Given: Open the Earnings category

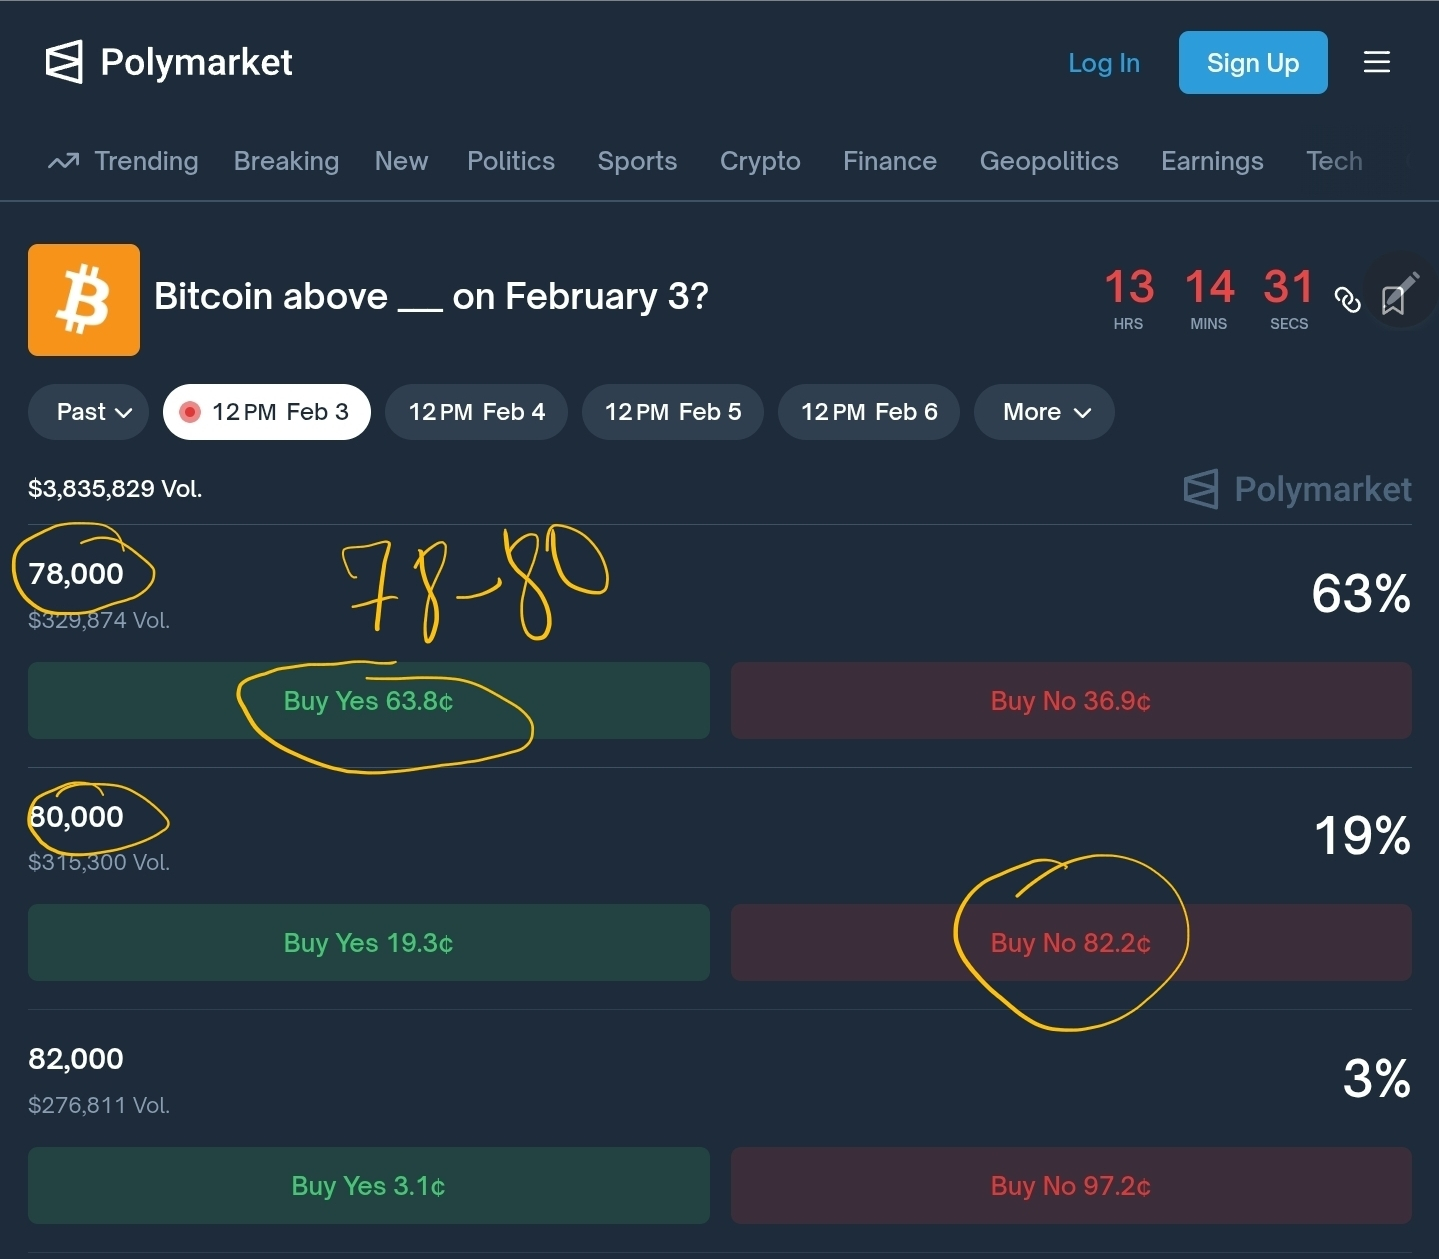Looking at the screenshot, I should (x=1212, y=161).
